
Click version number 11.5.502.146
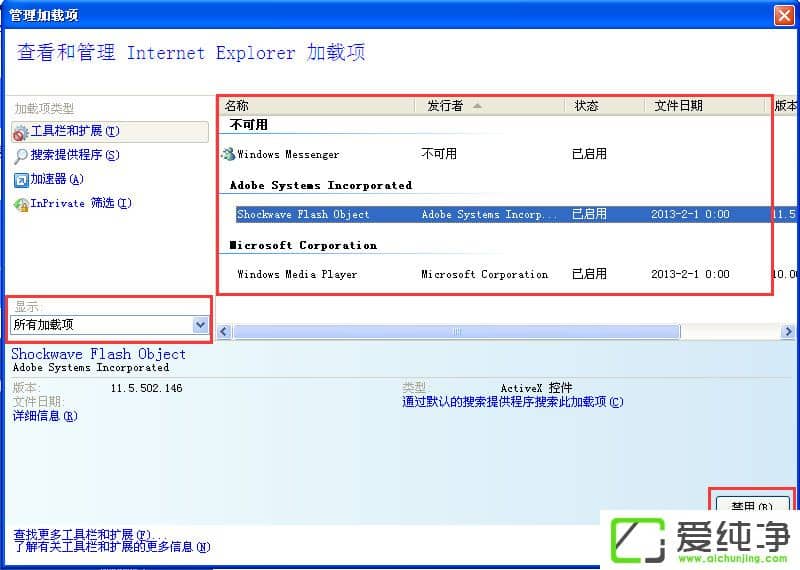(146, 388)
